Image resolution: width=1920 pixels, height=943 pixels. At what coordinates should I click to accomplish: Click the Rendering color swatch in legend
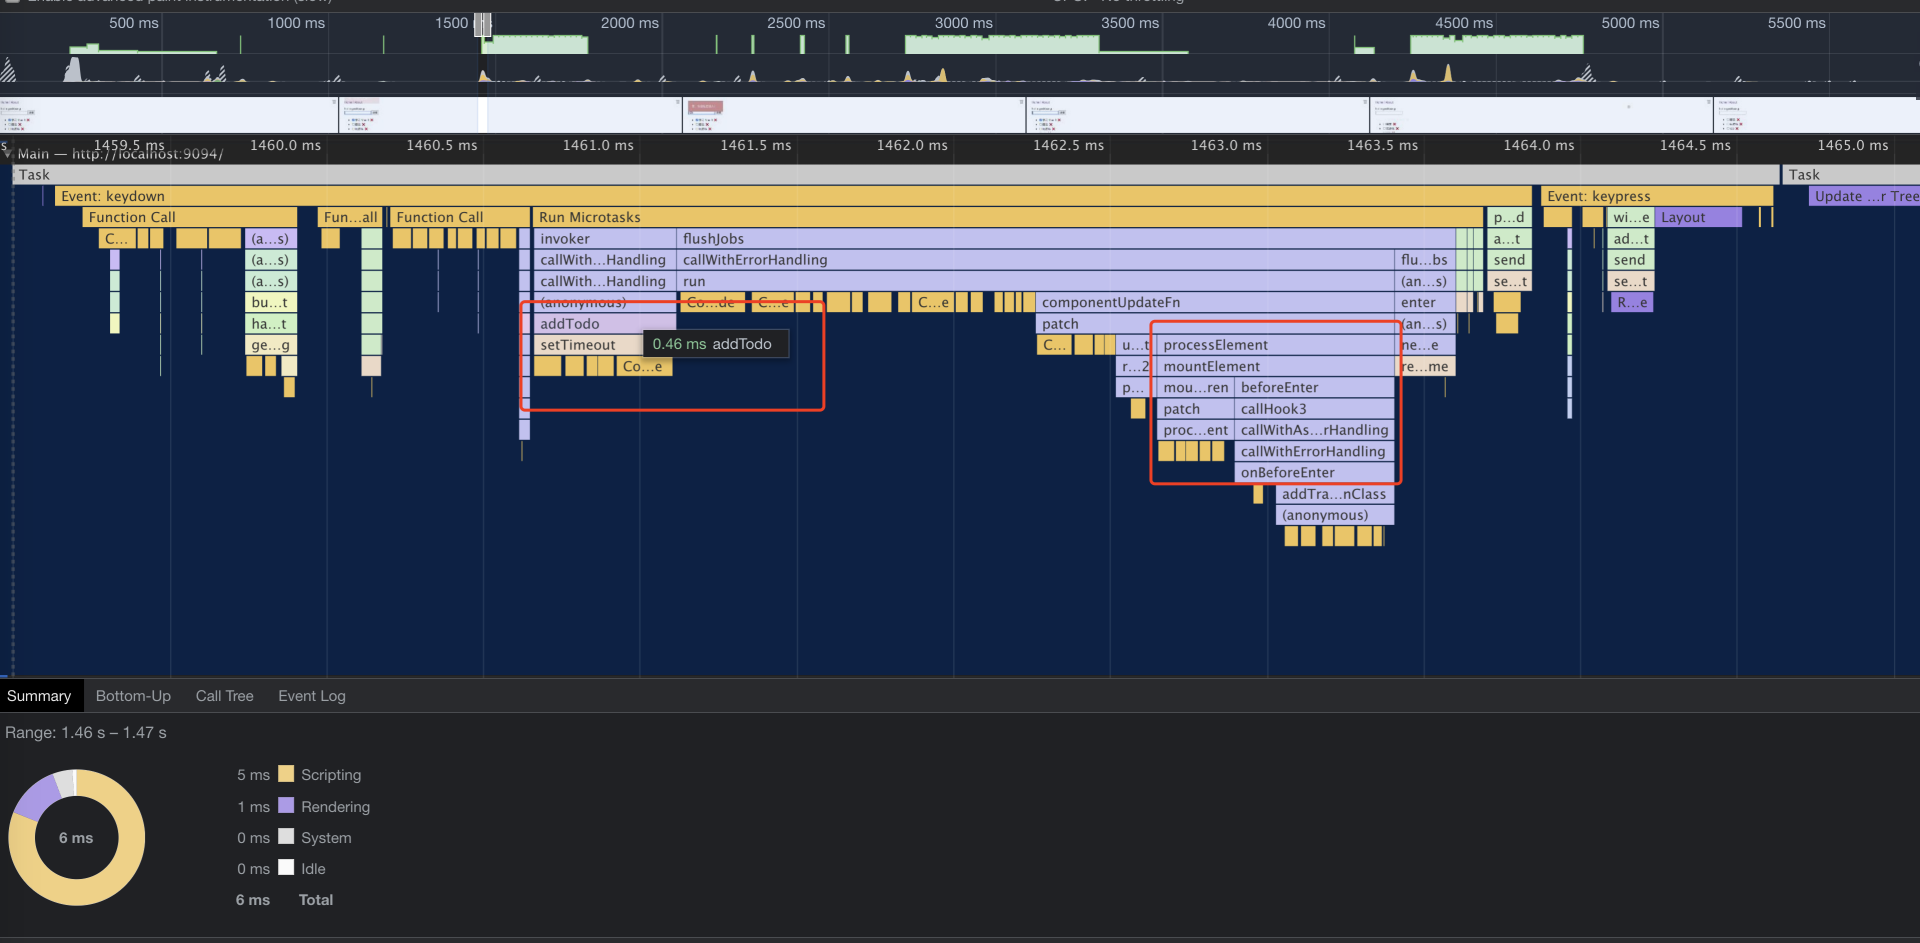coord(286,806)
